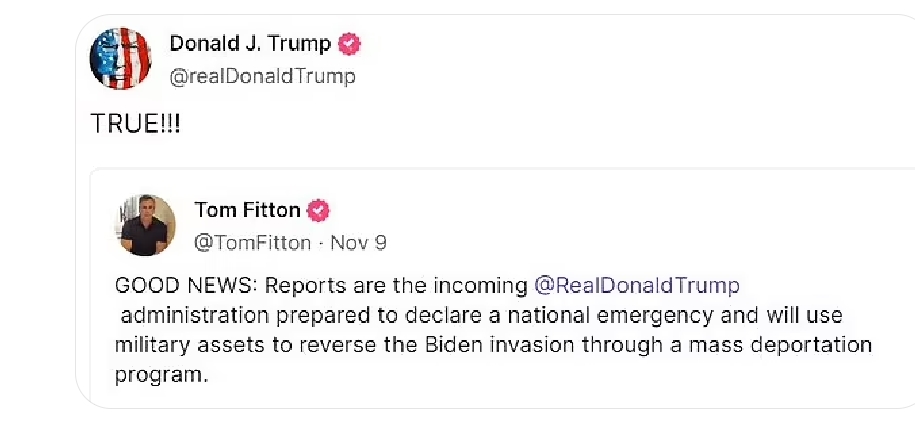Visit the @realDonaldTrump handle under the name
Screen dimensions: 915x431
(x=262, y=77)
